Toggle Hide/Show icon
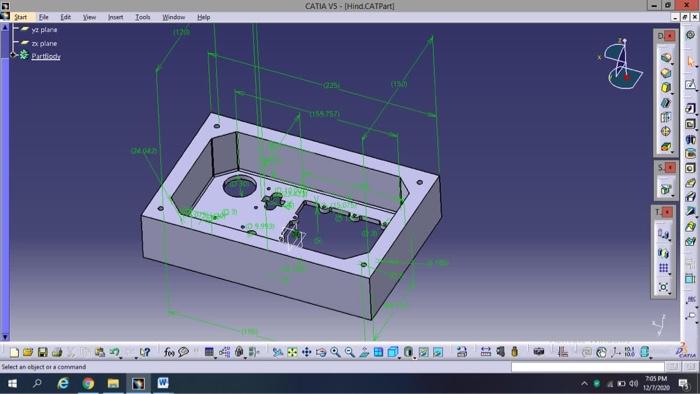Screen dimensions: 700x394 424,352
